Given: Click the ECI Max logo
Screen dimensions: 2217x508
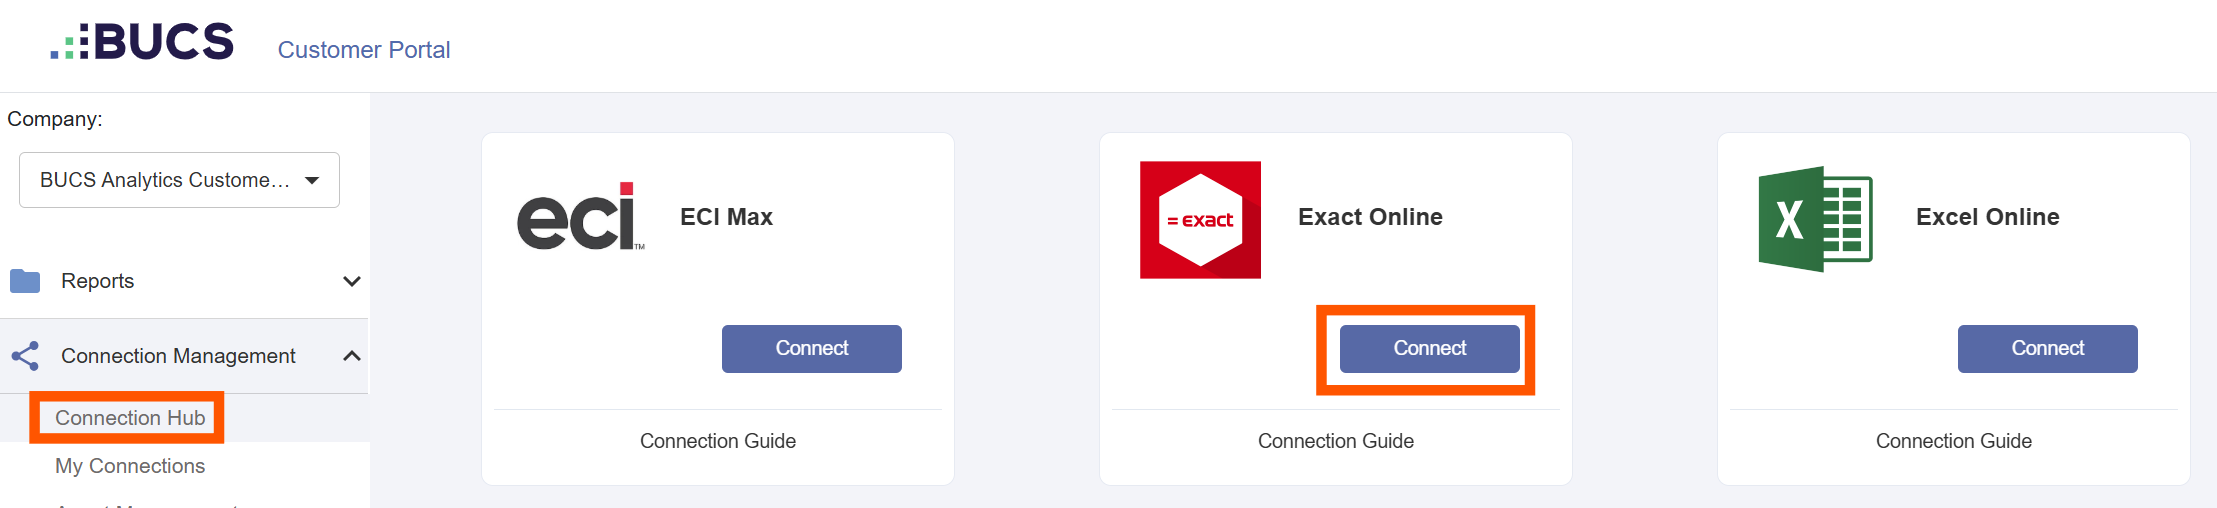Looking at the screenshot, I should point(580,217).
